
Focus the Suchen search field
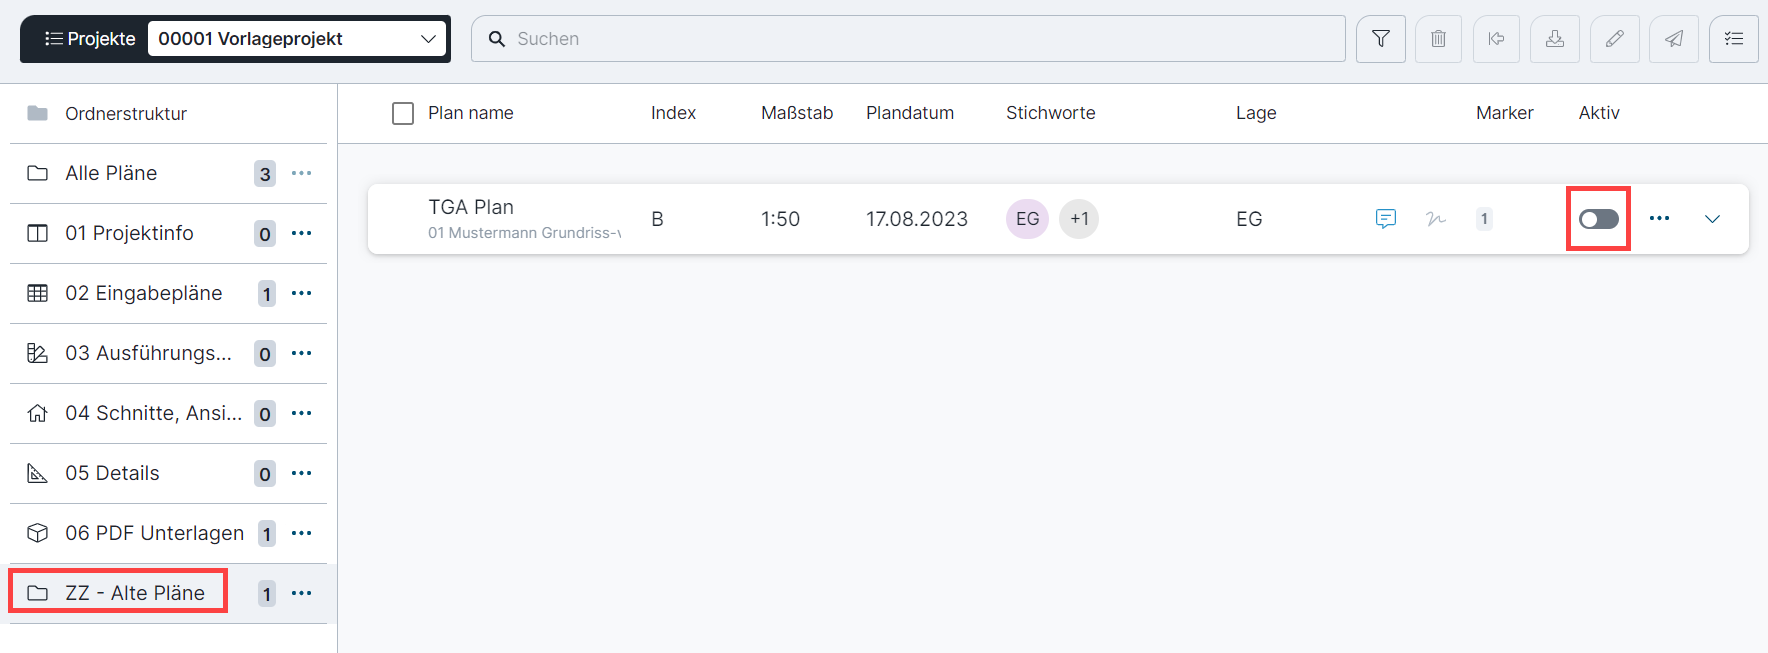point(908,39)
